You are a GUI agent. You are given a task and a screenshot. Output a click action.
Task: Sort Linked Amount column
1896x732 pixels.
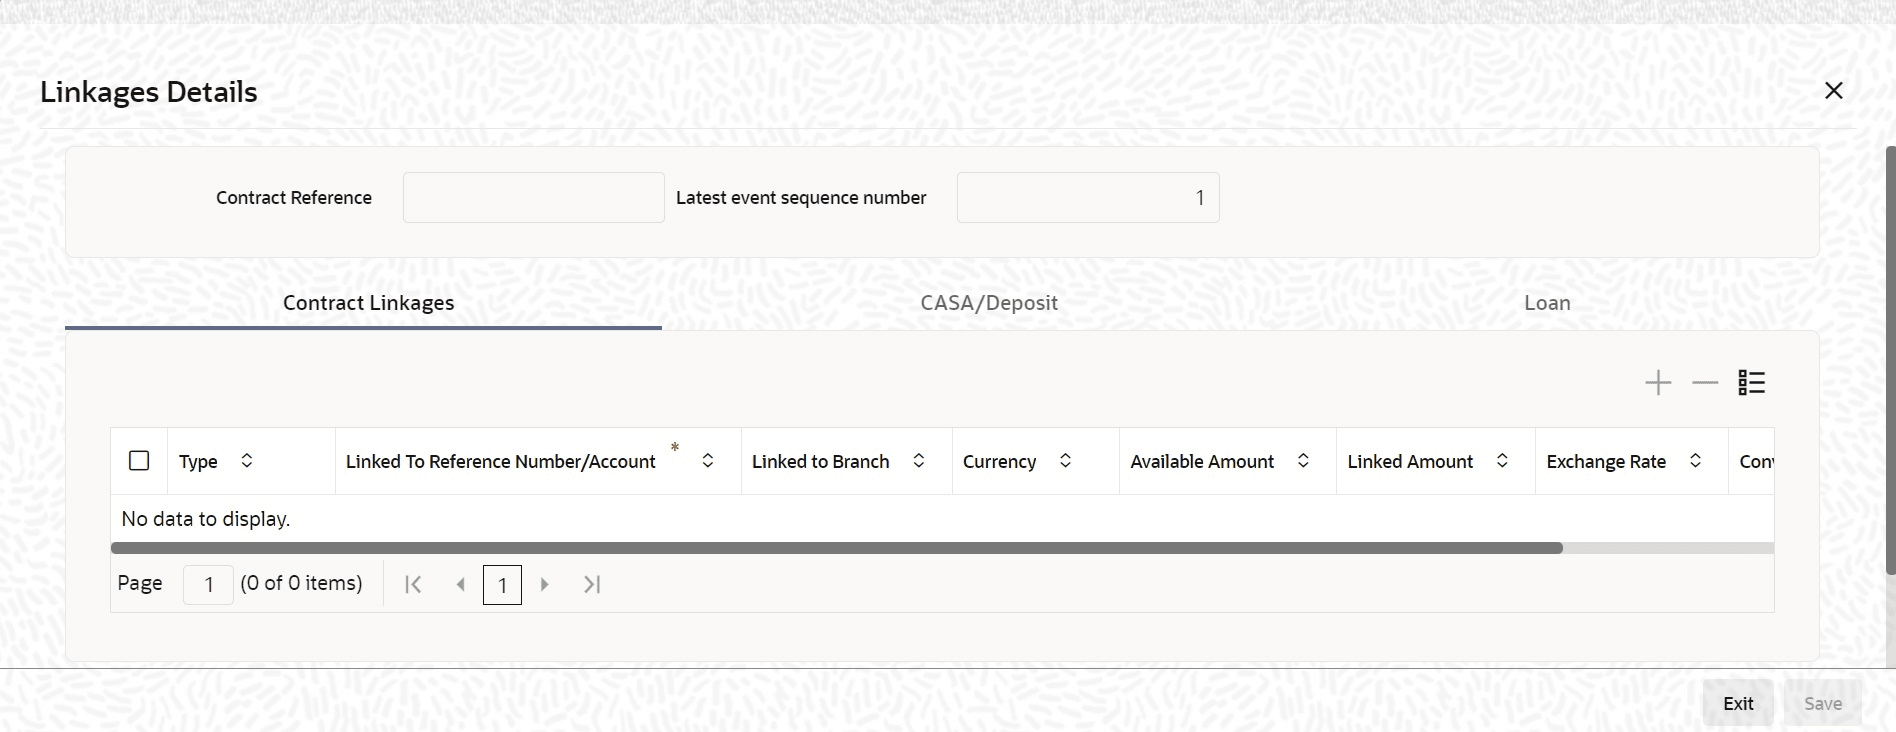click(1502, 460)
